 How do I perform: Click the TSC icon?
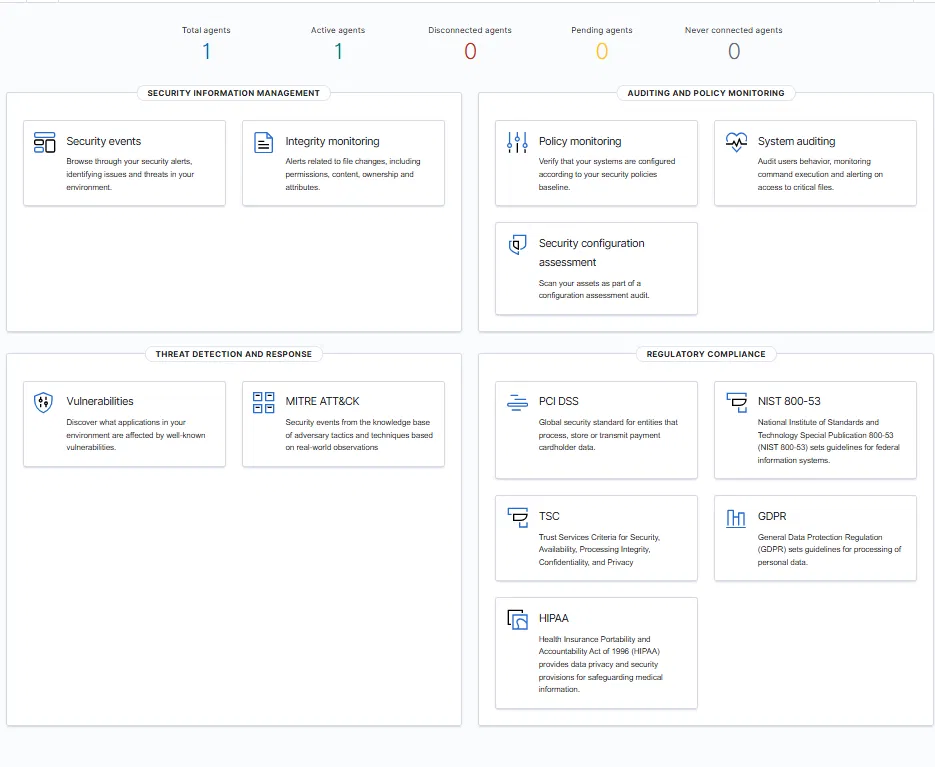(x=517, y=517)
